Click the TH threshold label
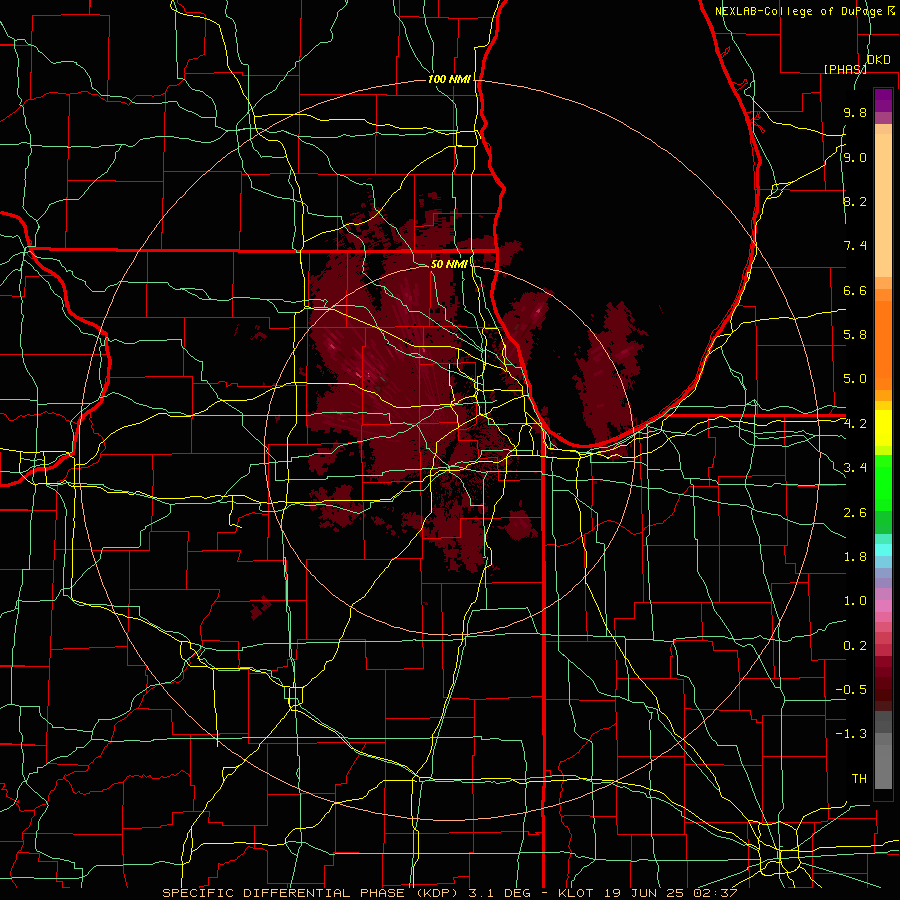 point(859,779)
